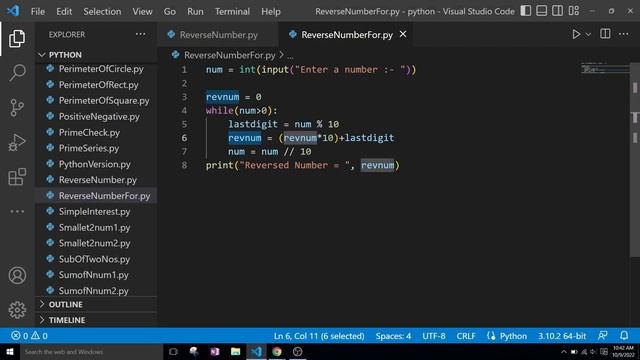
Task: Click the editor minimap preview
Action: [x=605, y=69]
